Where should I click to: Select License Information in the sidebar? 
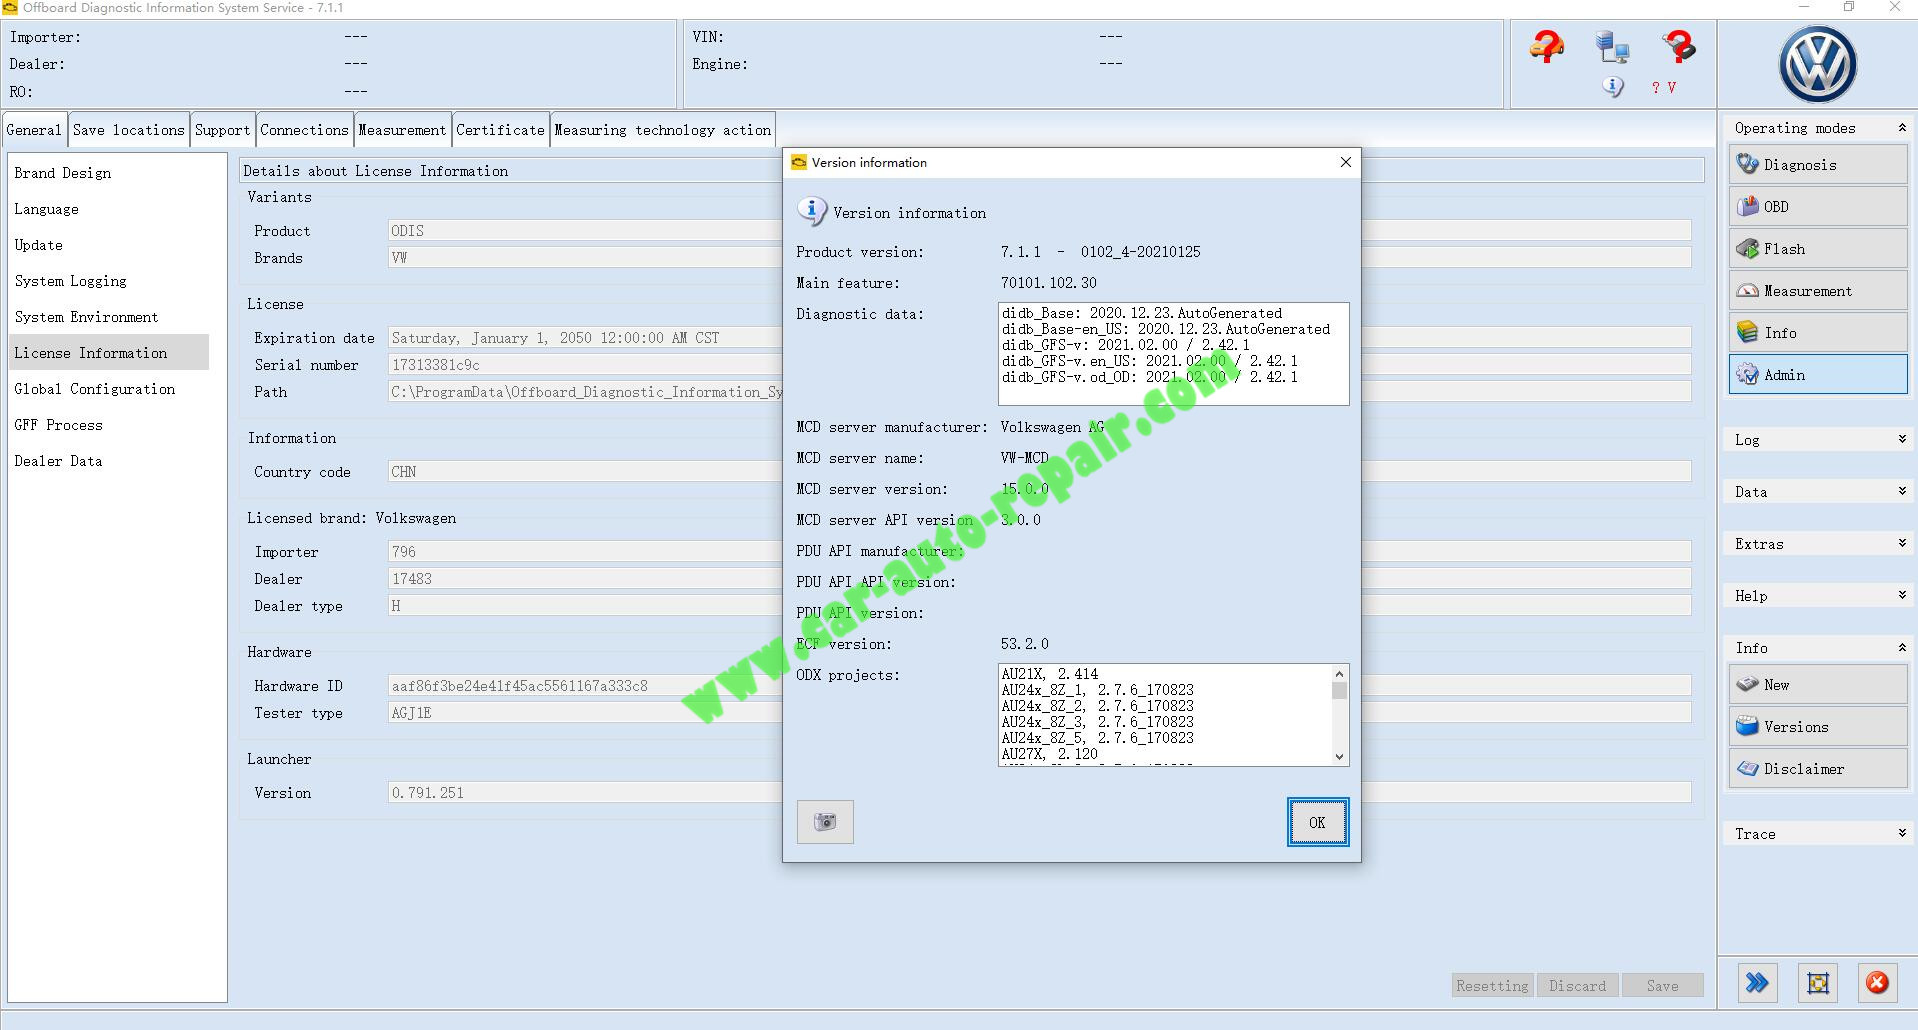tap(109, 353)
